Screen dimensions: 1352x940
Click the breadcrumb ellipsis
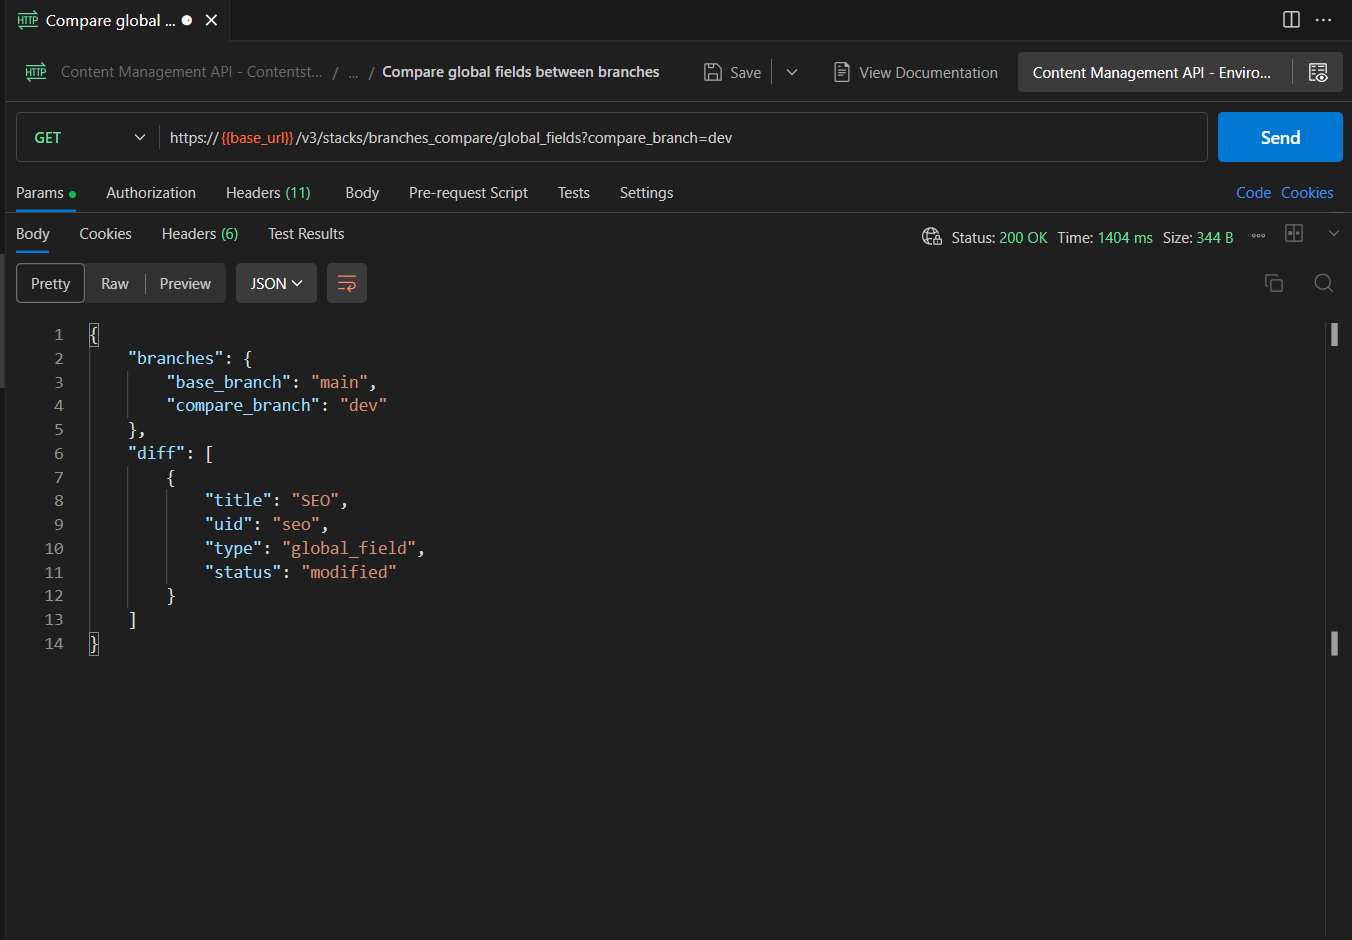click(353, 73)
